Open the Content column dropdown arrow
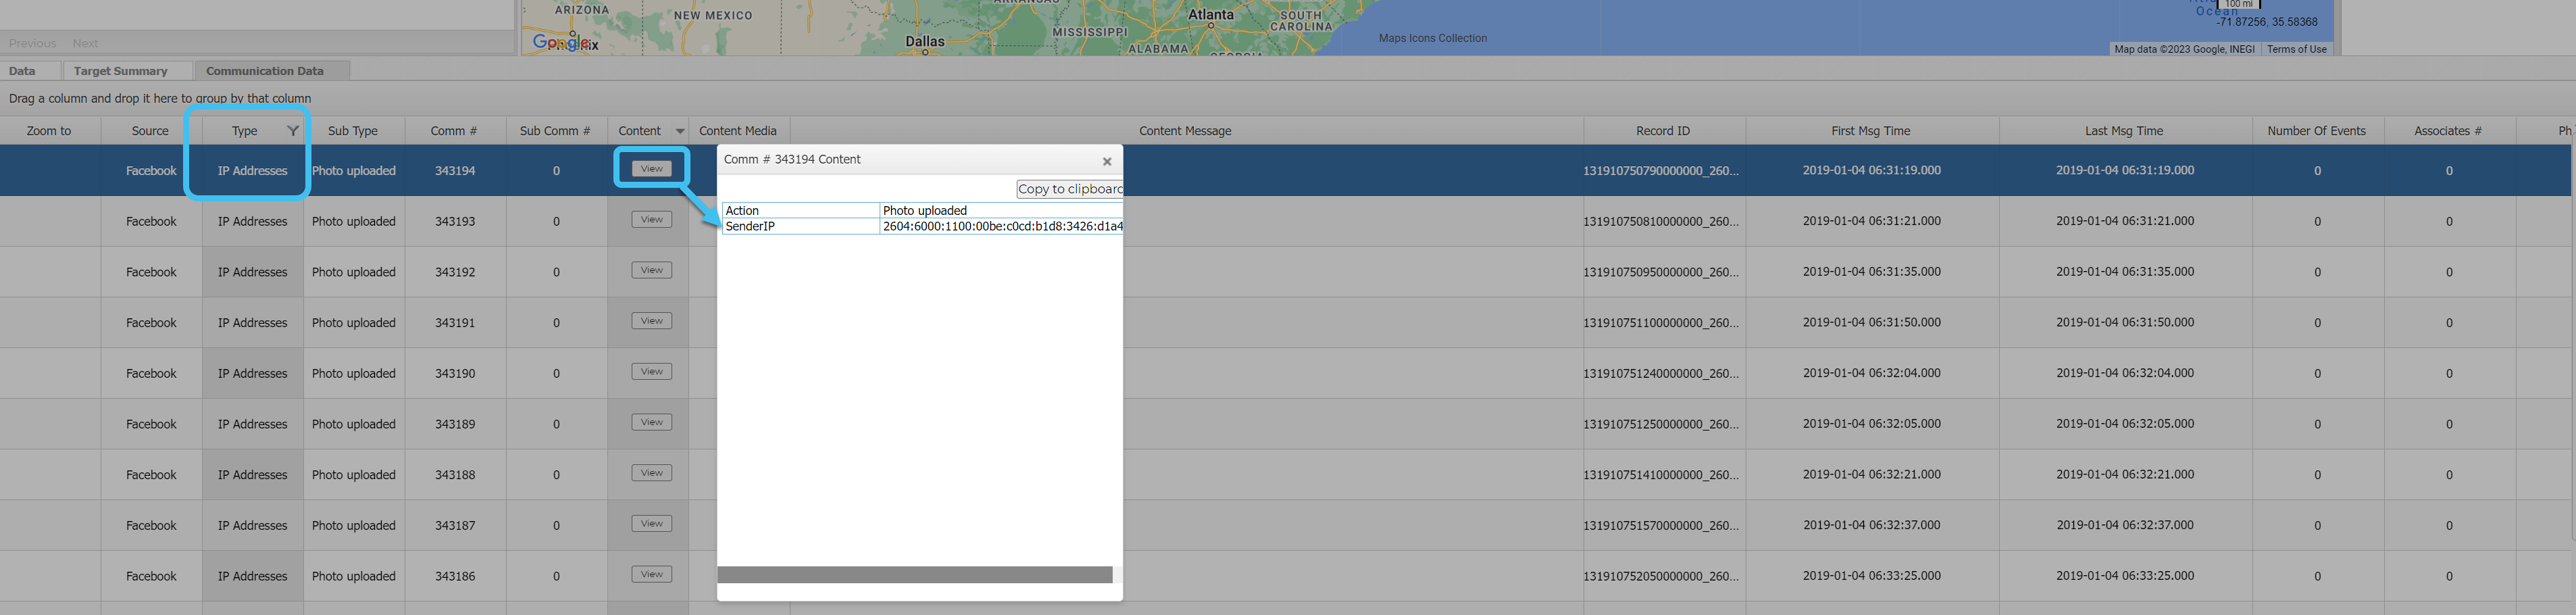Screen dimensions: 2576x615 [x=680, y=131]
